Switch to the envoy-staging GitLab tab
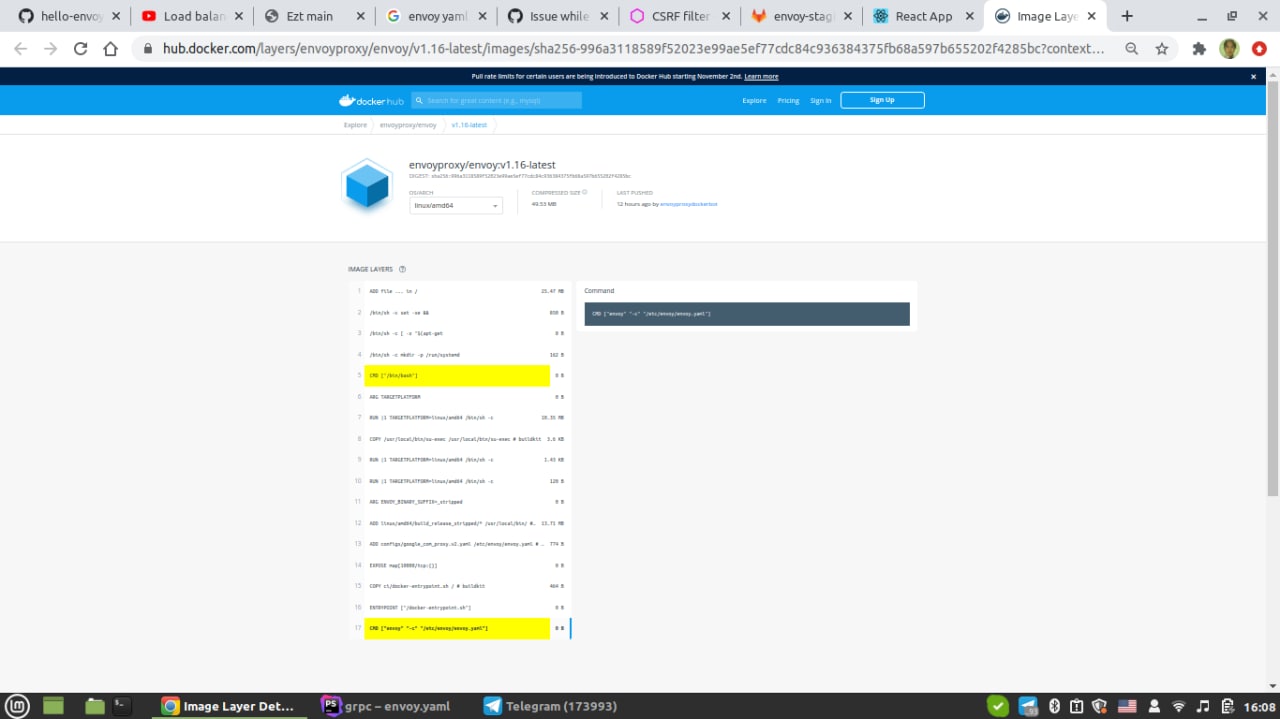 (x=800, y=16)
